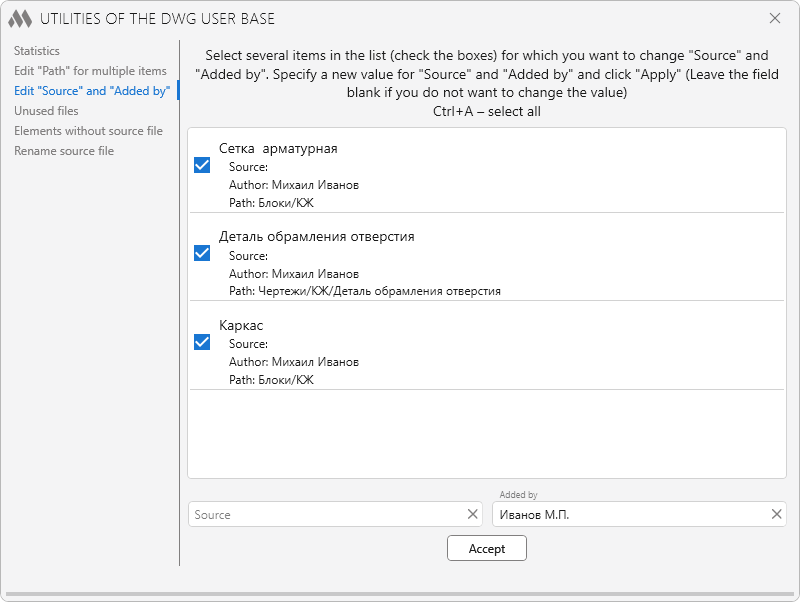Clear the Added by field with X icon
Screen dimensions: 800x602
coord(776,514)
